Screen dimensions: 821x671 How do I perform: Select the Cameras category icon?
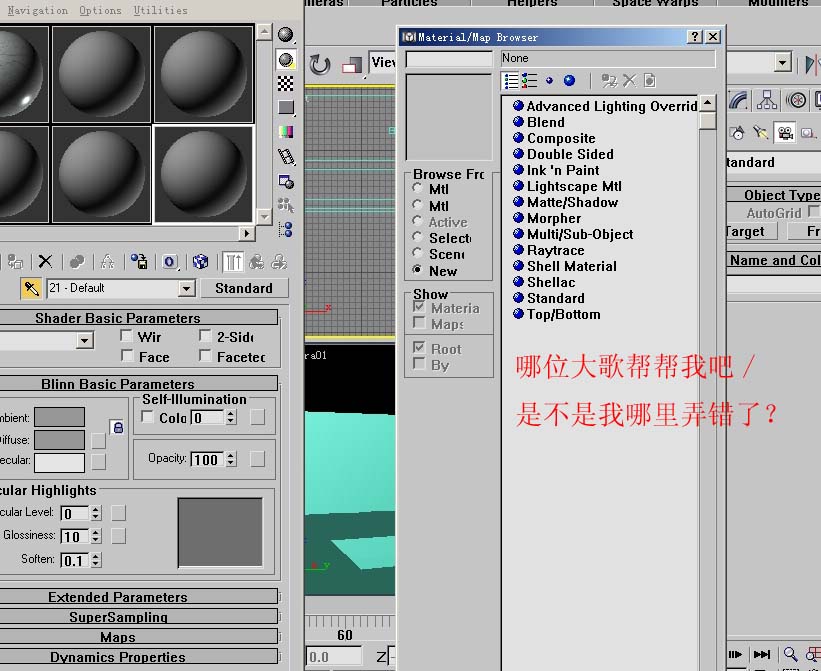pyautogui.click(x=785, y=133)
